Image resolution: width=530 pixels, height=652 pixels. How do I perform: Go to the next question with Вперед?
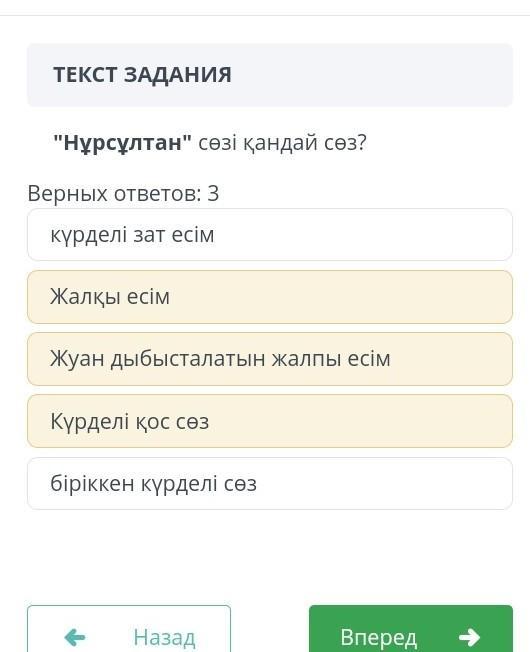point(411,629)
